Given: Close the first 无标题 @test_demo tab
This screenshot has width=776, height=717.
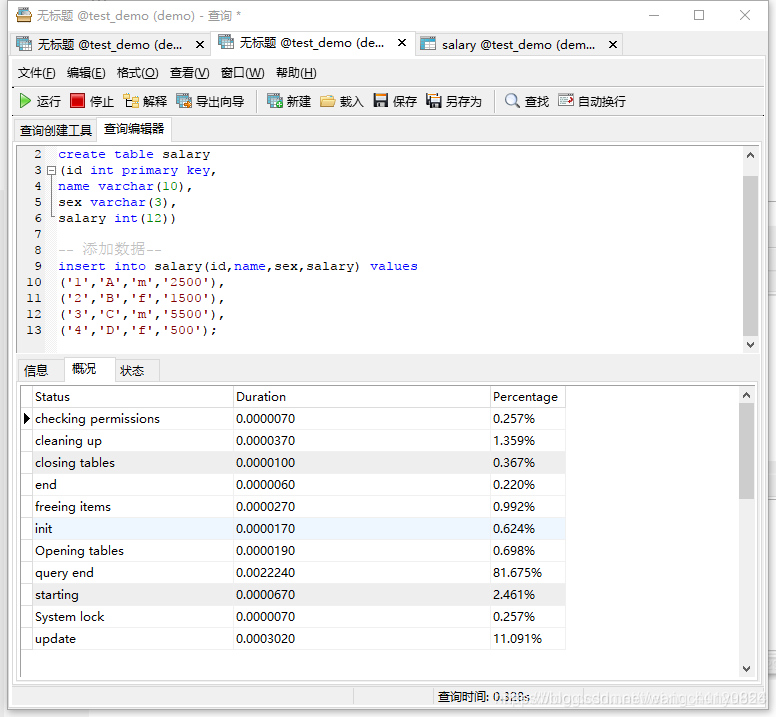Looking at the screenshot, I should point(200,45).
